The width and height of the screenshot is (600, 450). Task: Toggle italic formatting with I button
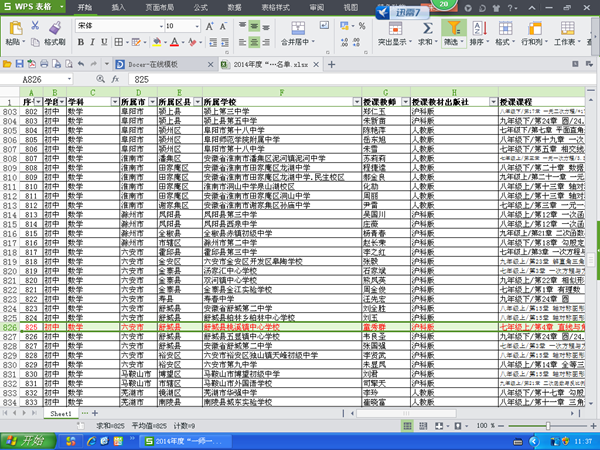[x=94, y=43]
